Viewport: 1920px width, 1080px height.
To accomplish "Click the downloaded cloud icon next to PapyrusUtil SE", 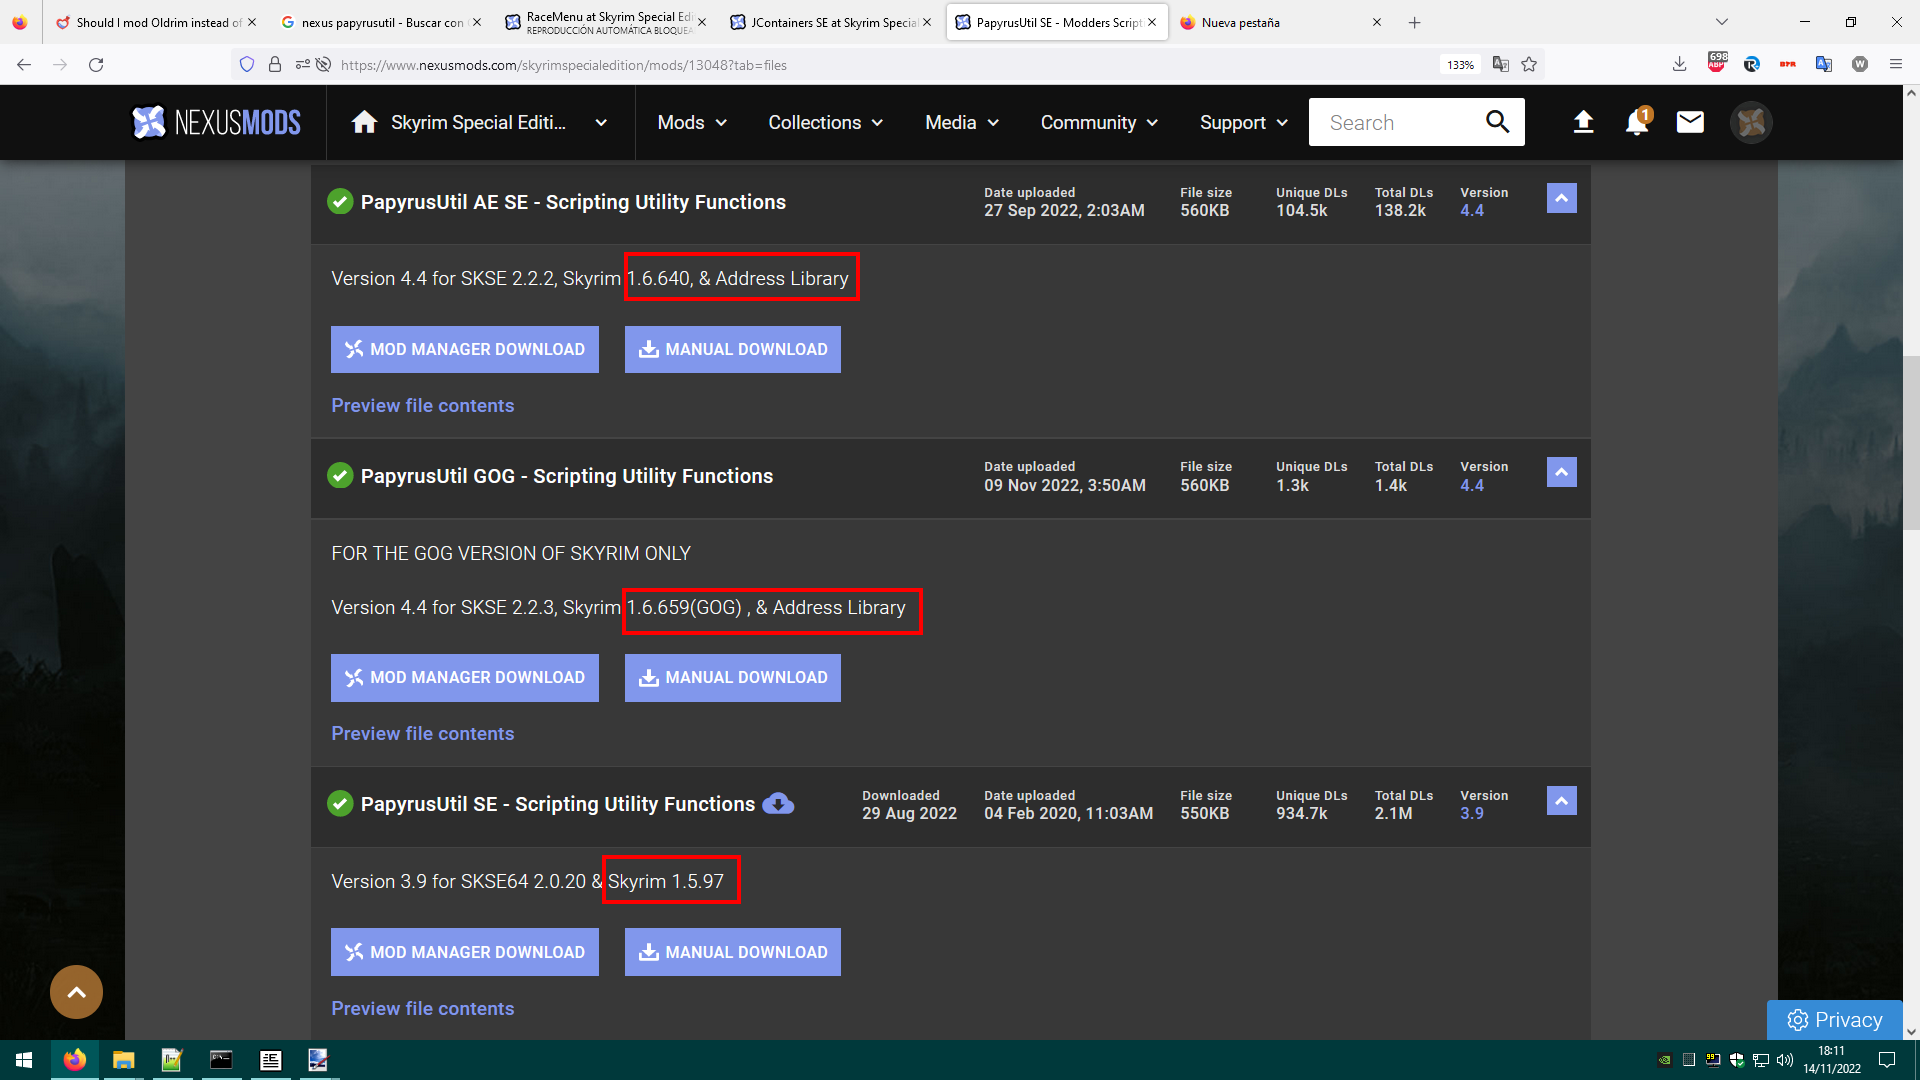I will pos(778,804).
